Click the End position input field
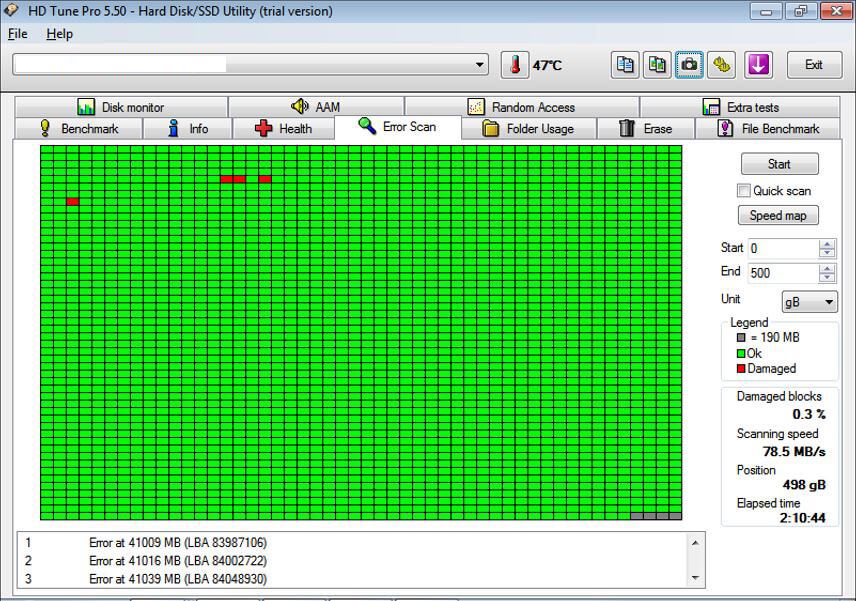The image size is (856, 601). (x=783, y=273)
